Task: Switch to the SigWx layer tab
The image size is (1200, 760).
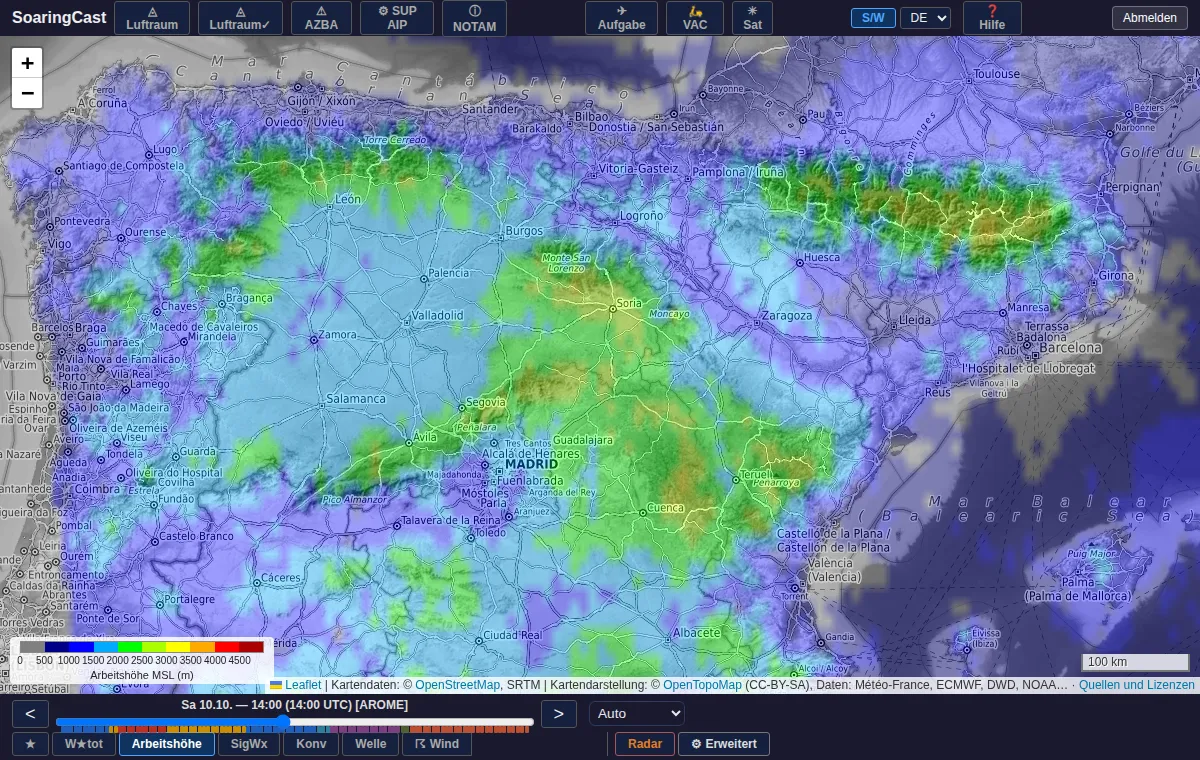Action: (249, 744)
